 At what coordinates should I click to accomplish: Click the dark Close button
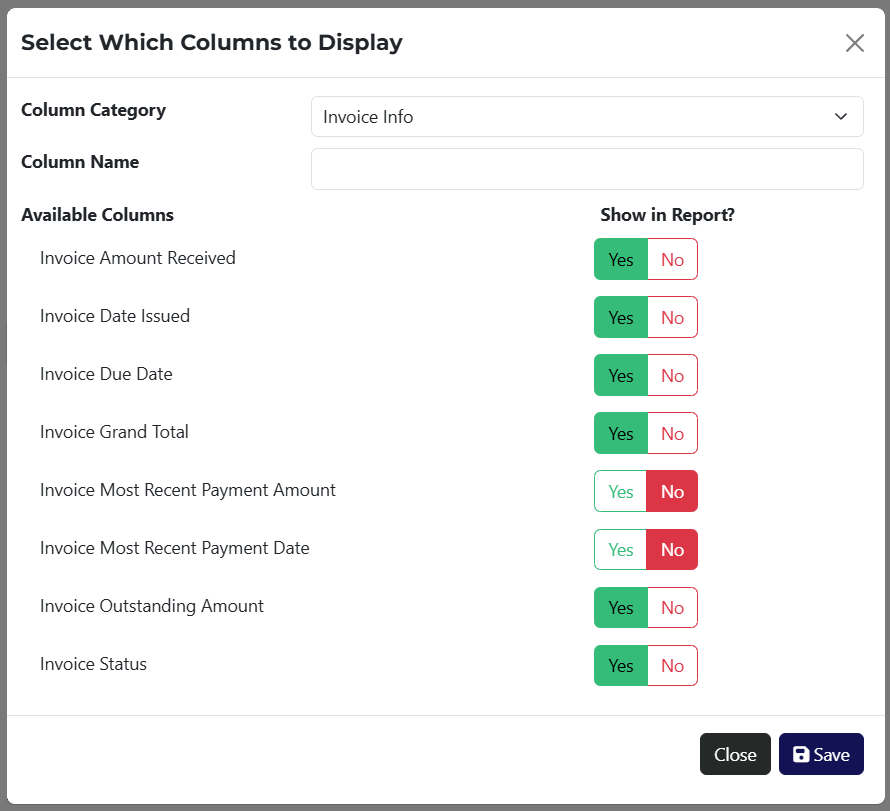[x=735, y=755]
